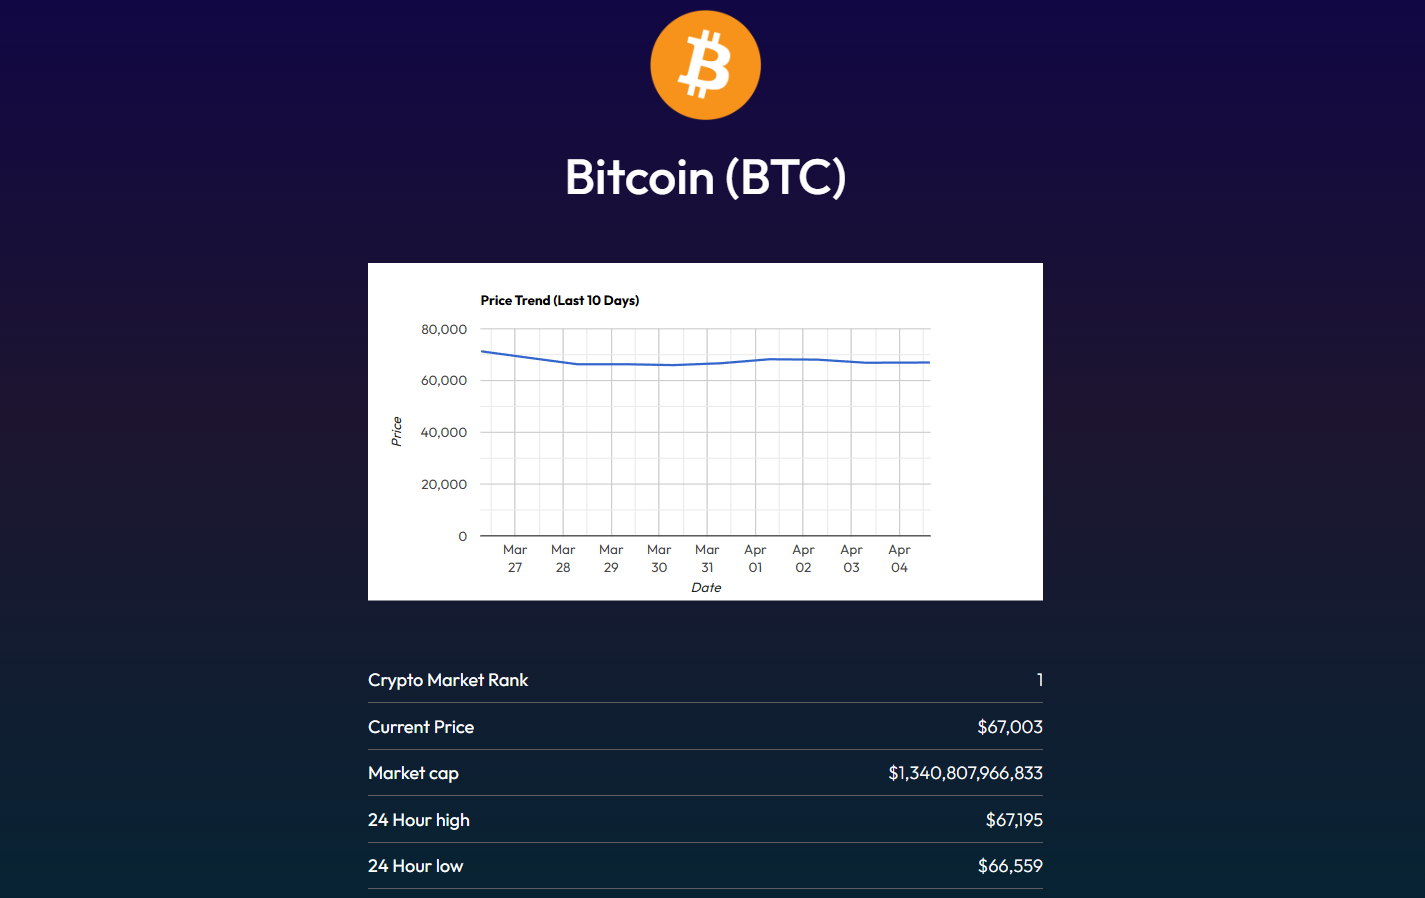Select the Mar 27 date label
The image size is (1425, 898).
515,559
